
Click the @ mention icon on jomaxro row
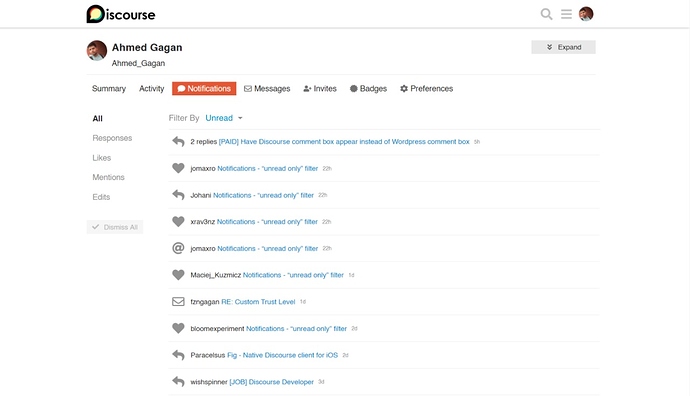[x=178, y=248]
